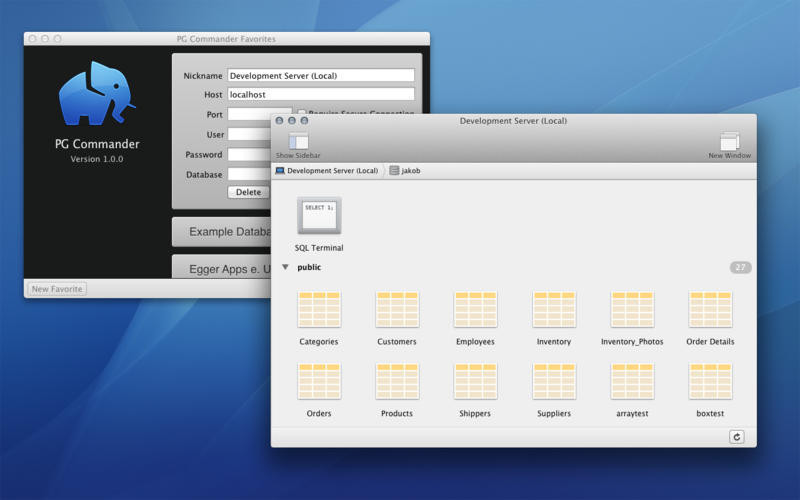Open the Employees table icon

(475, 309)
